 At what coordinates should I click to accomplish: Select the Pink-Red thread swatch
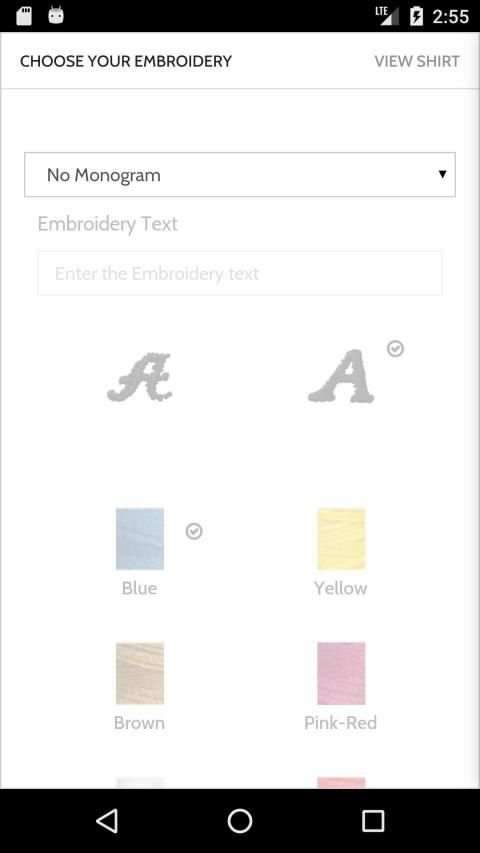(341, 673)
